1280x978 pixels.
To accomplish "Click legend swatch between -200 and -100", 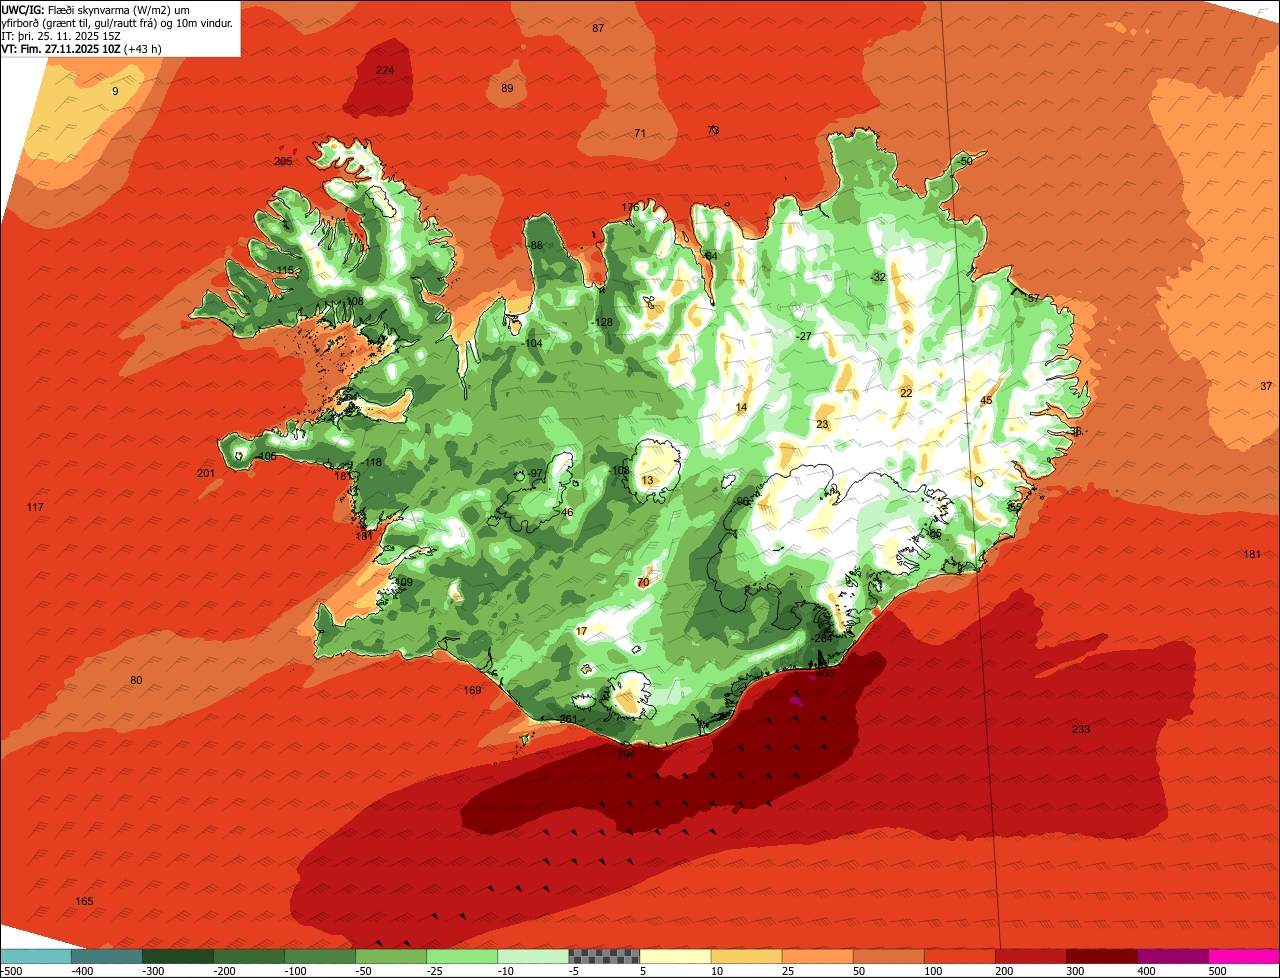I will (x=249, y=956).
